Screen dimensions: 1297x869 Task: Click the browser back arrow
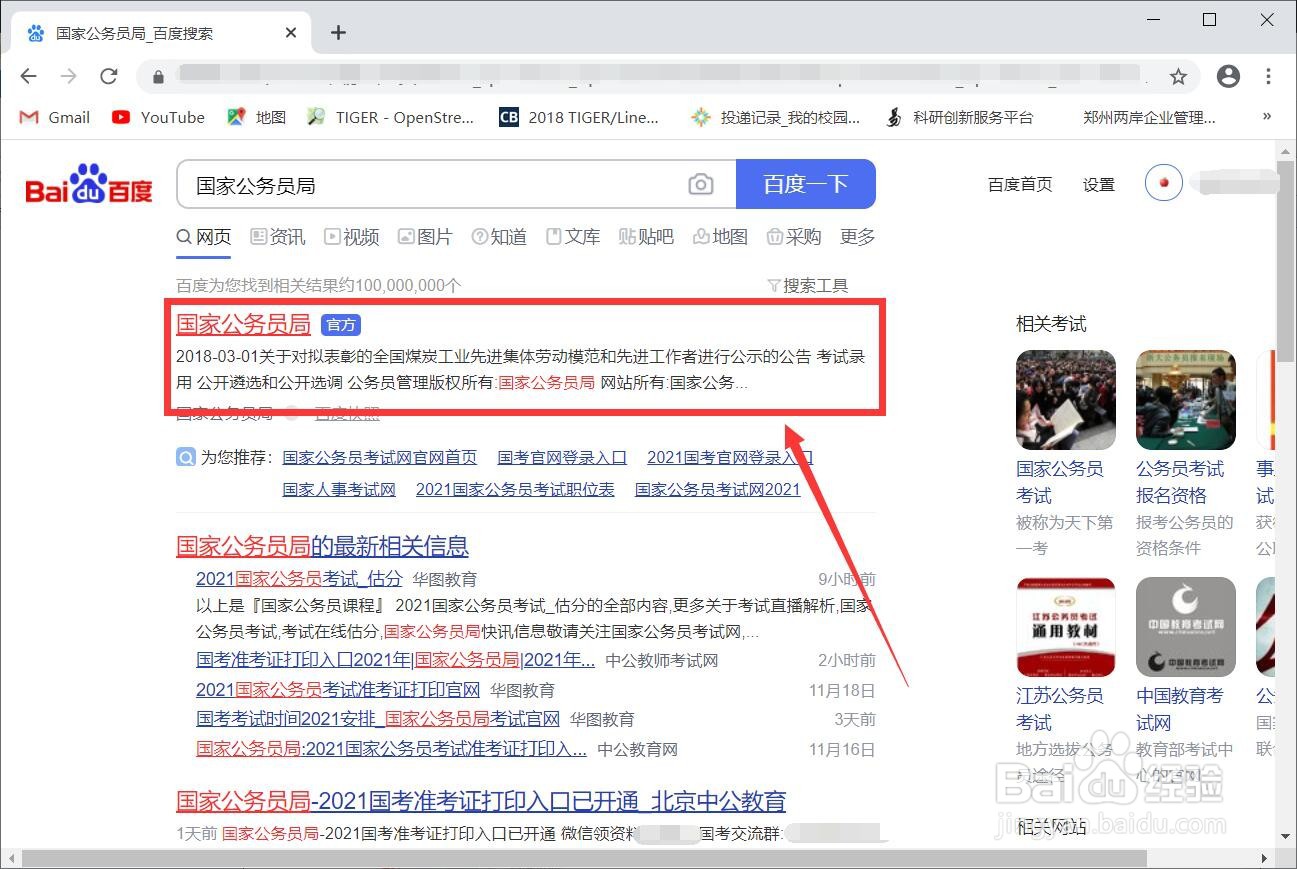pos(28,76)
